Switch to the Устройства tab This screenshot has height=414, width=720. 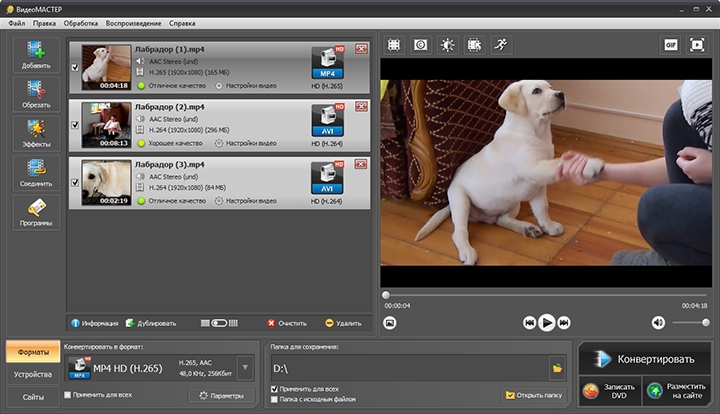(x=33, y=375)
